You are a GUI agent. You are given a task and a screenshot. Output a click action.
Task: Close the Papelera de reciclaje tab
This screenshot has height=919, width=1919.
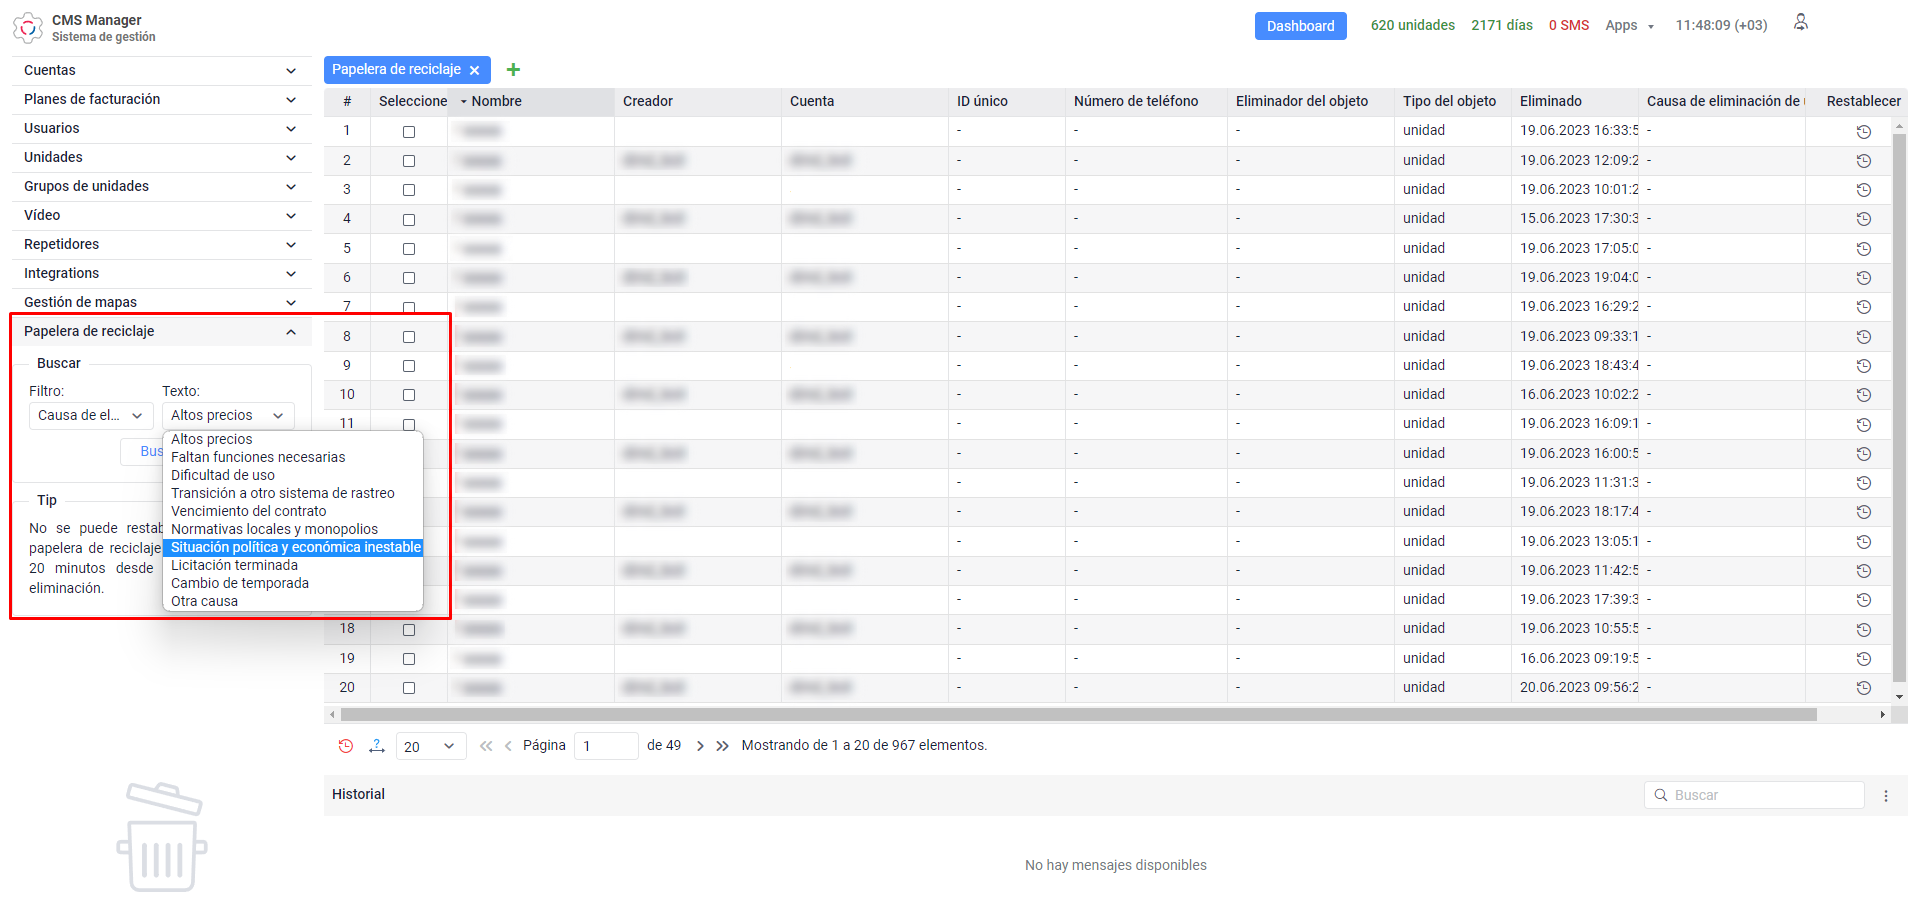tap(475, 70)
